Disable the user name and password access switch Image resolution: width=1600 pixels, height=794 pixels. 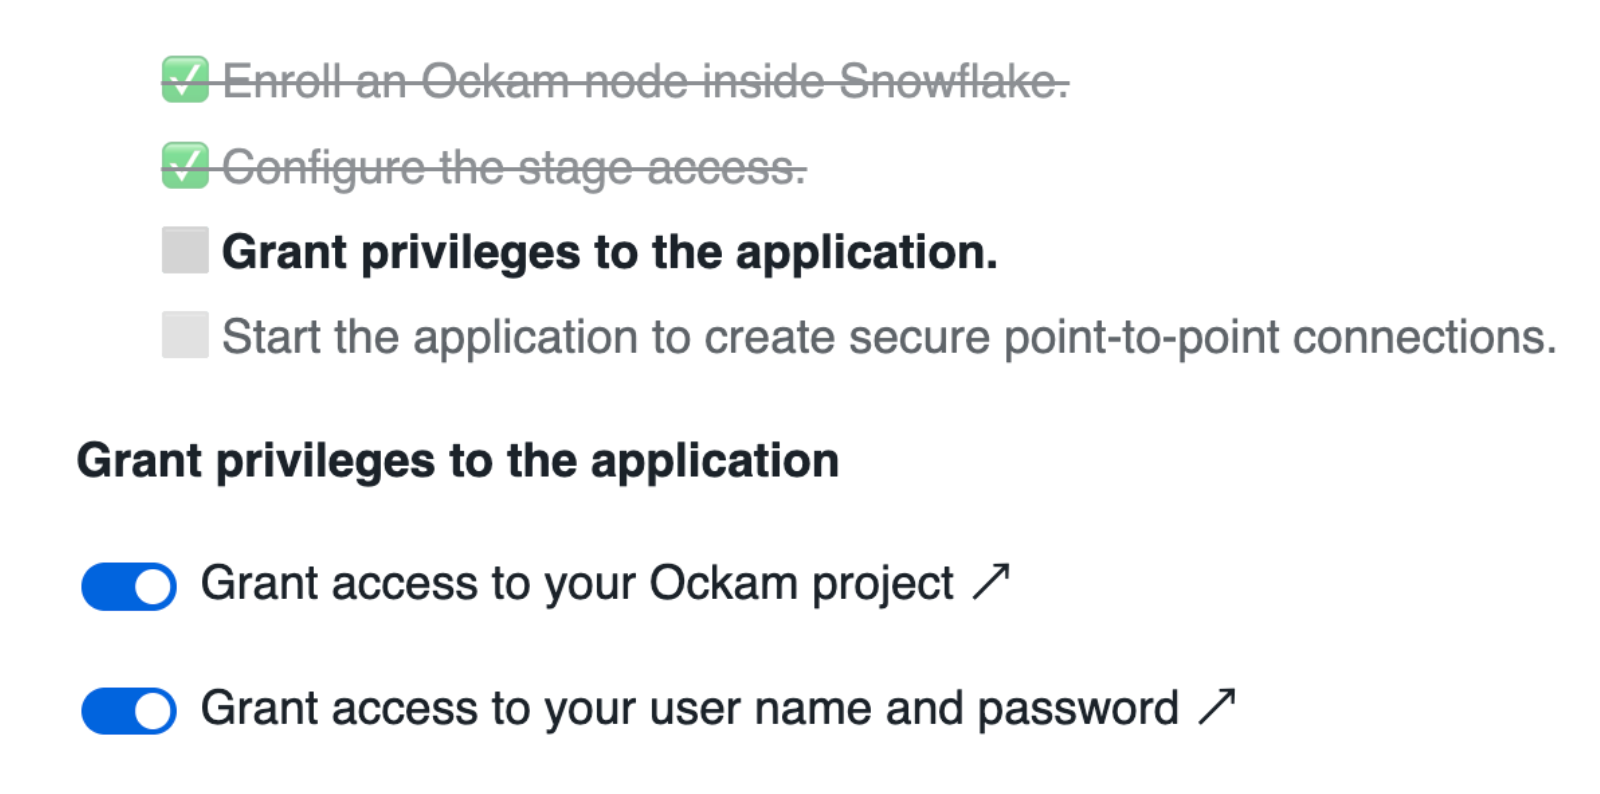pos(129,711)
